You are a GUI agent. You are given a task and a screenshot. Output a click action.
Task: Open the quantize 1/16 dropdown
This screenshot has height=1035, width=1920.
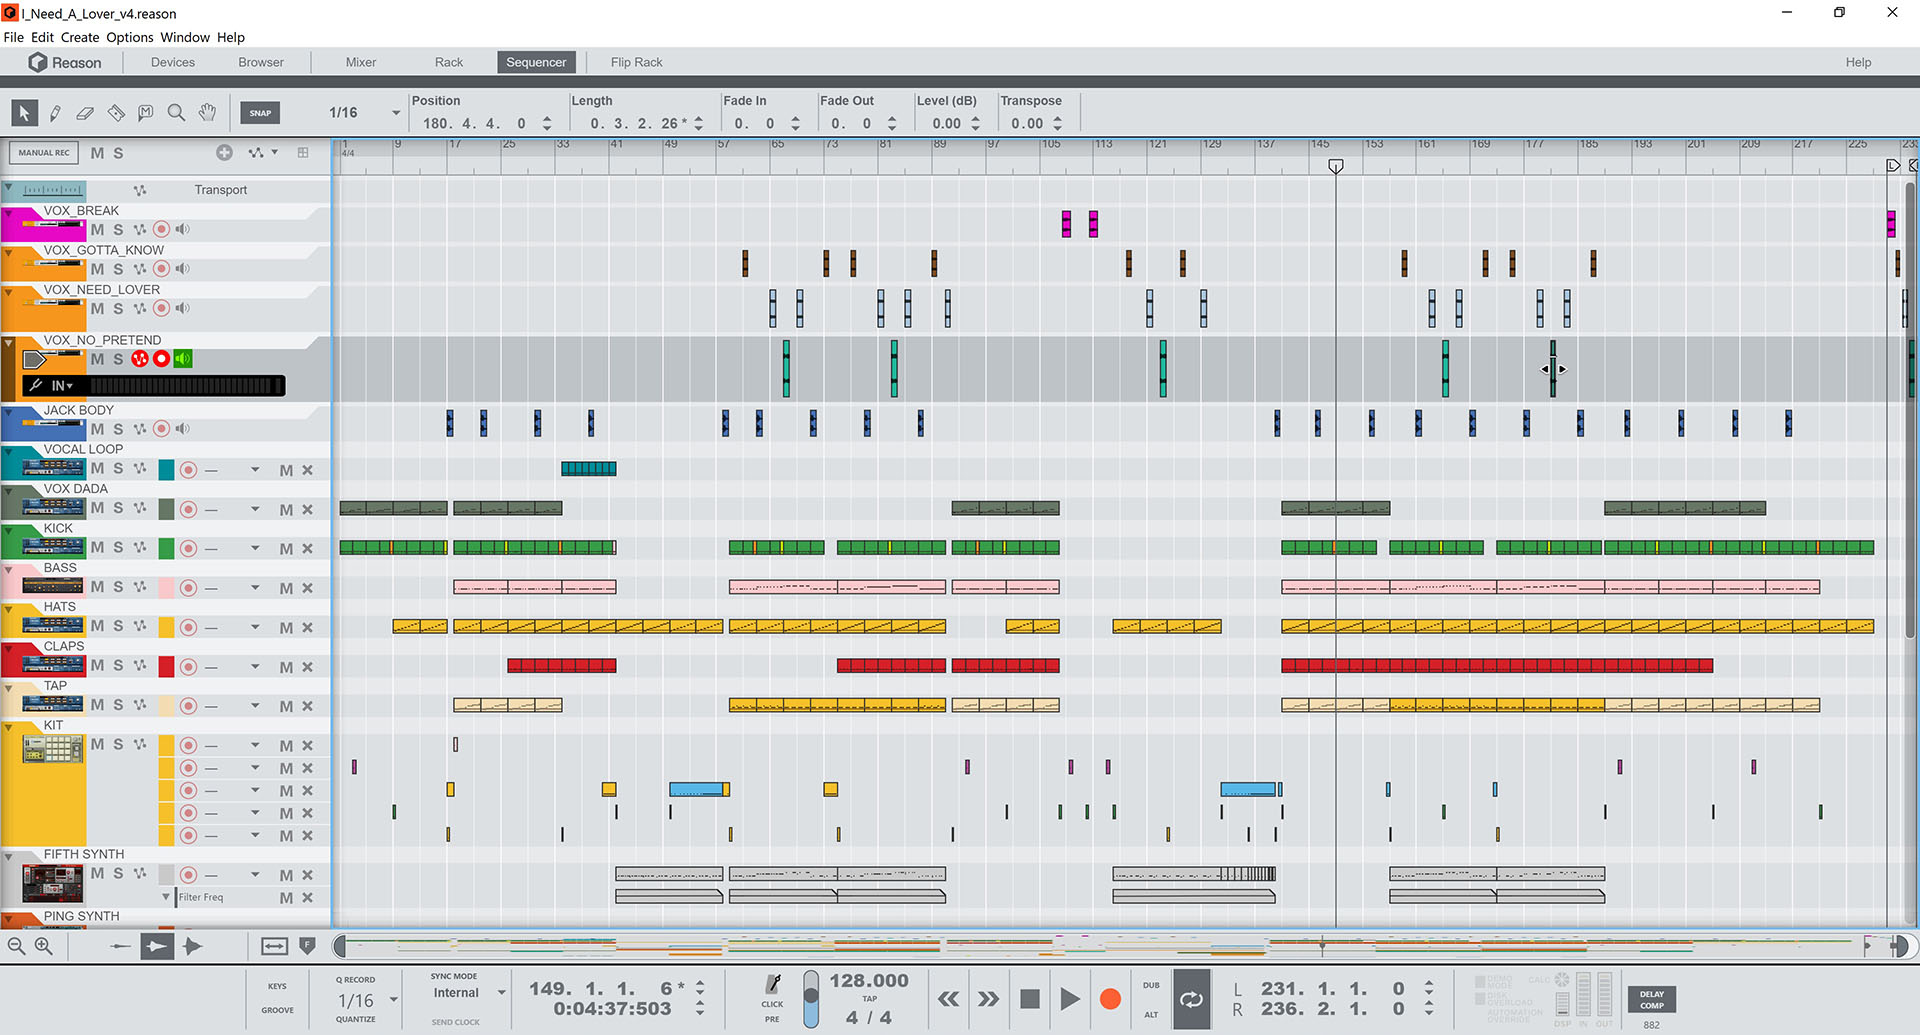click(x=393, y=1000)
